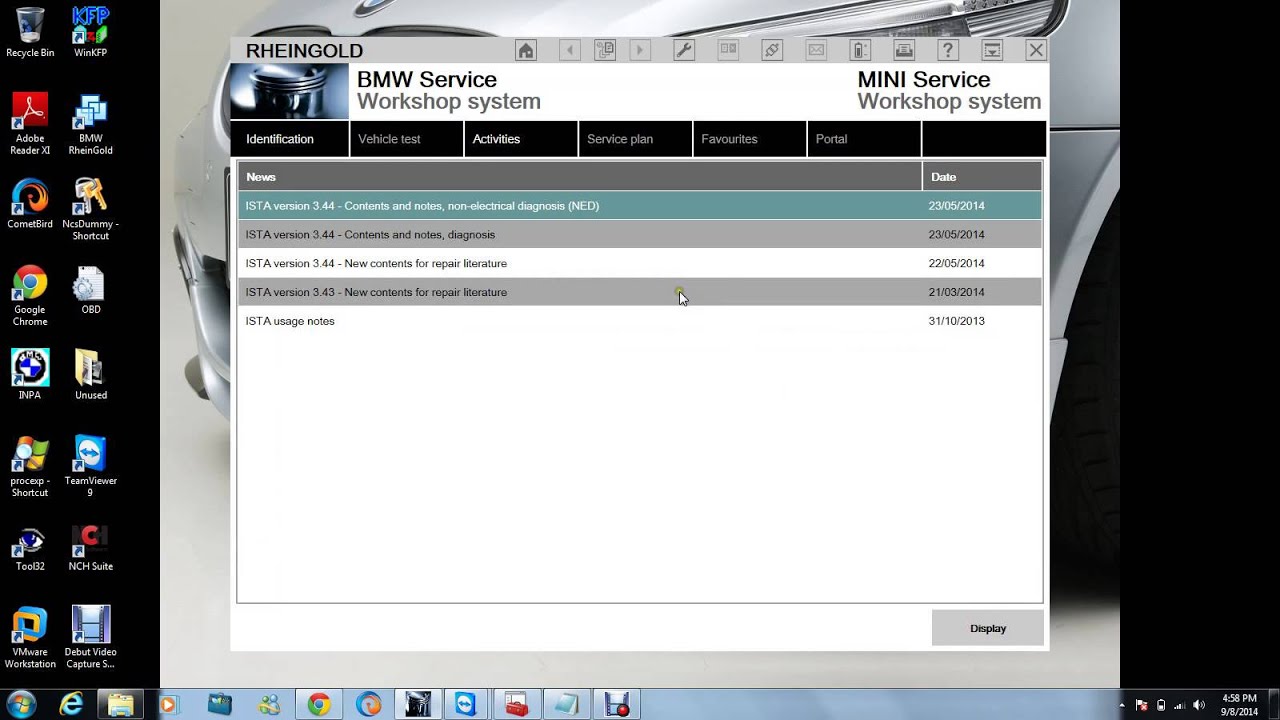Open the VMware Workstation desktop icon

(30, 637)
